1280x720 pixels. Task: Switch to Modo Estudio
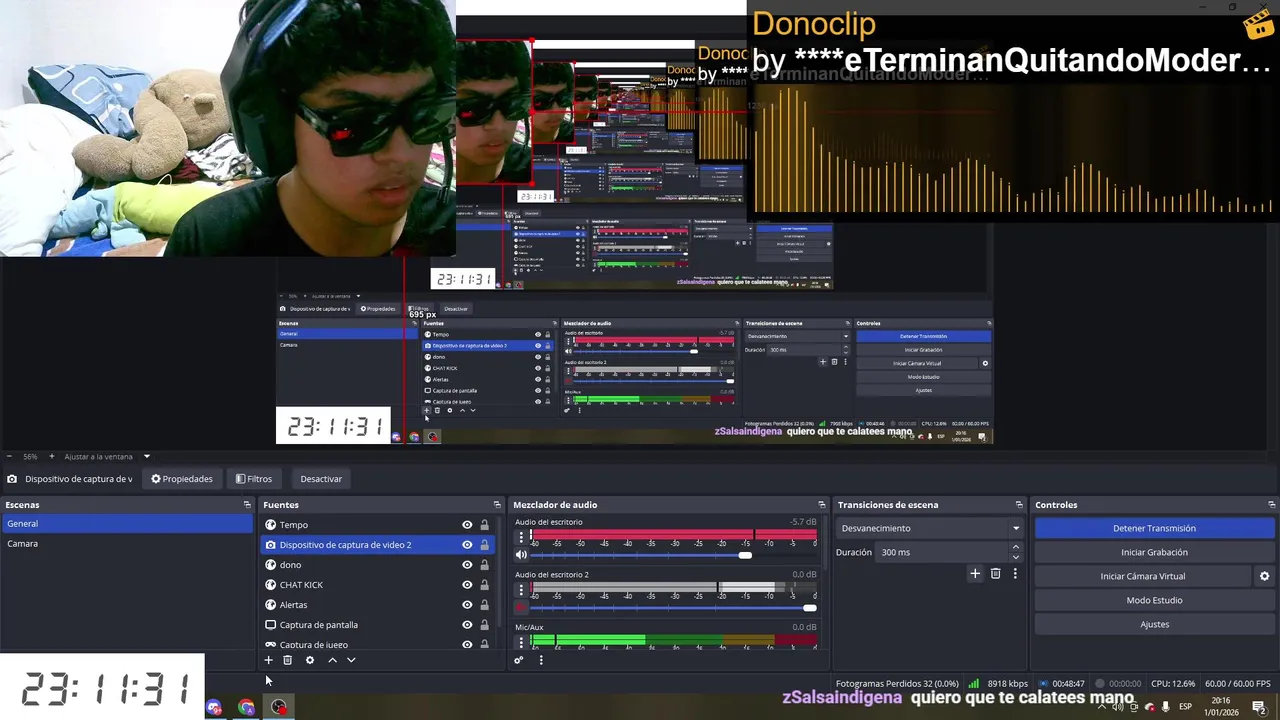click(1154, 600)
